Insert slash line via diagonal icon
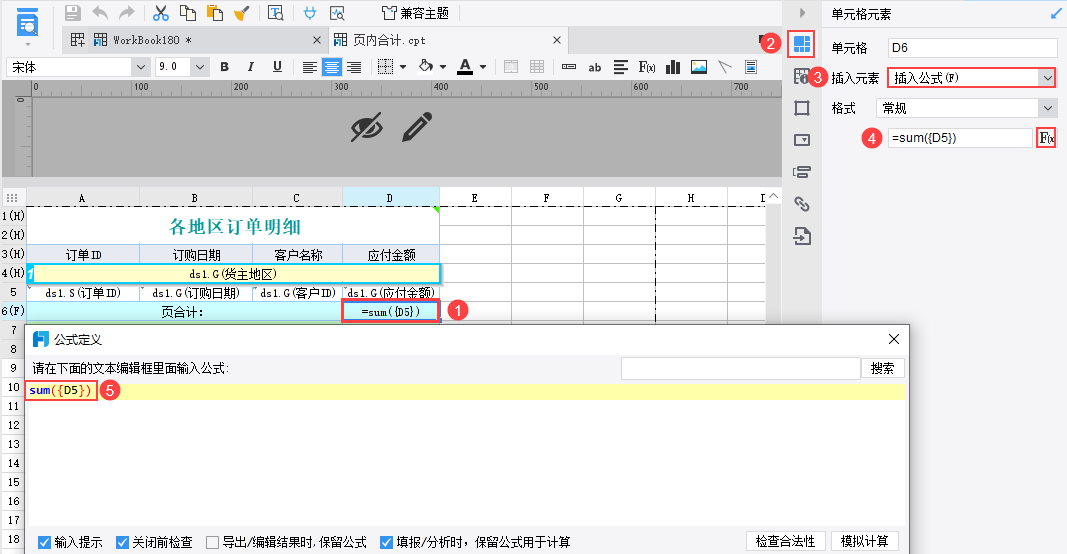 pos(725,67)
